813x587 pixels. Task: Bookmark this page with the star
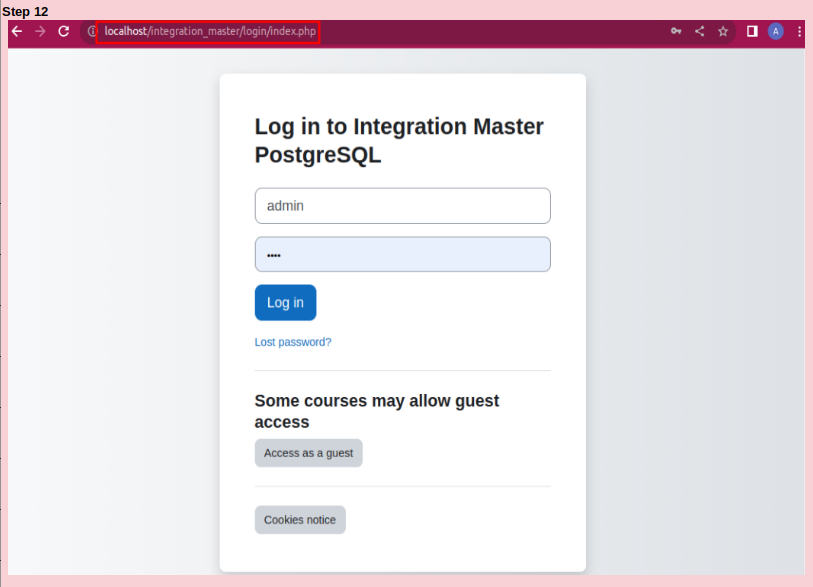coord(723,32)
